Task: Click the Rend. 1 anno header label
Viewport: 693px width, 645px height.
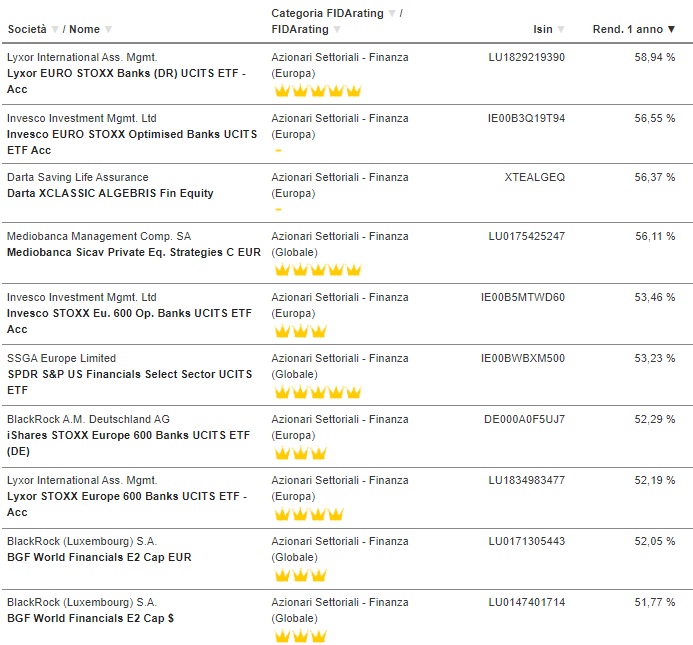Action: coord(628,30)
